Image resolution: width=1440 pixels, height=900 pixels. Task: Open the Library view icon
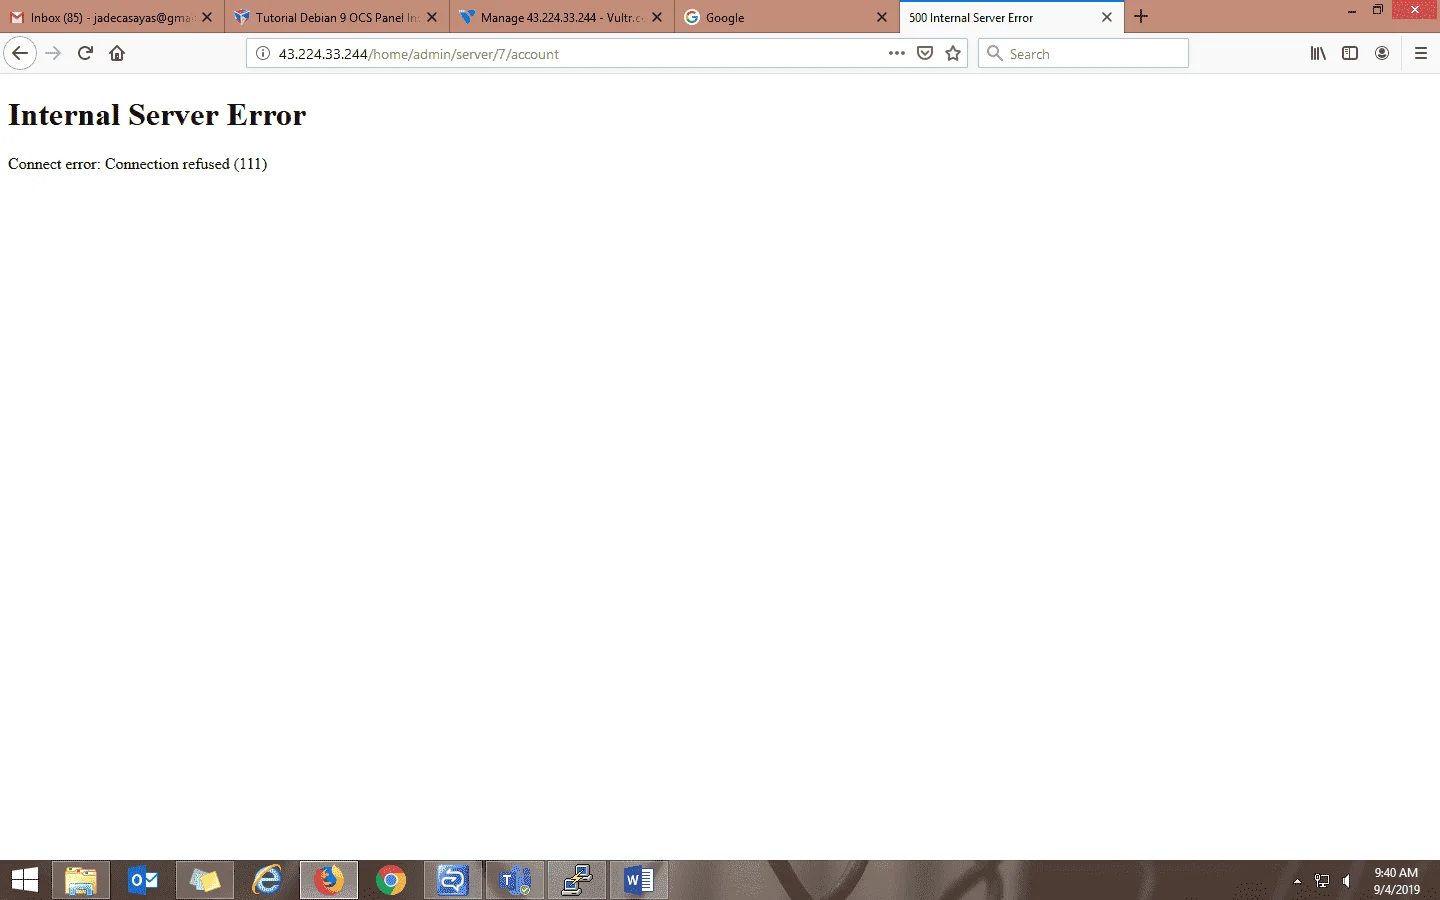(1318, 53)
